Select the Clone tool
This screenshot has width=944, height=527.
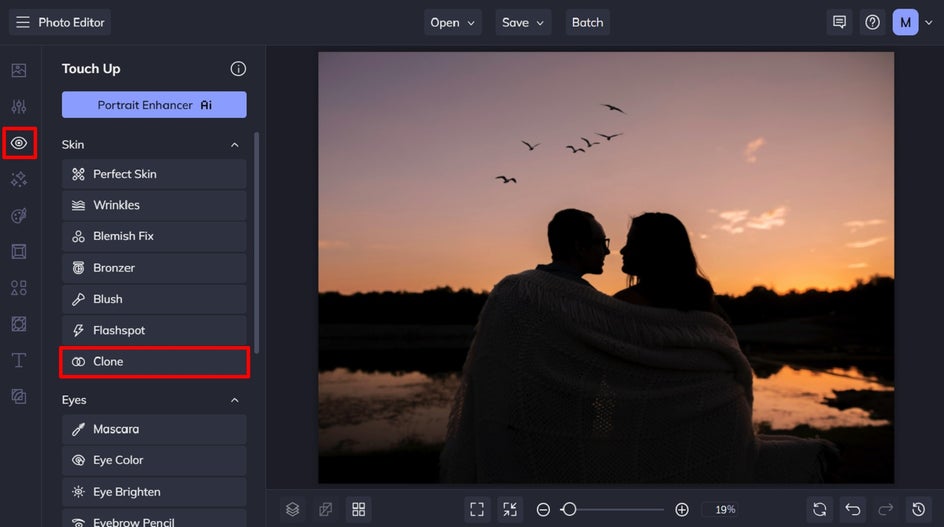(x=154, y=361)
